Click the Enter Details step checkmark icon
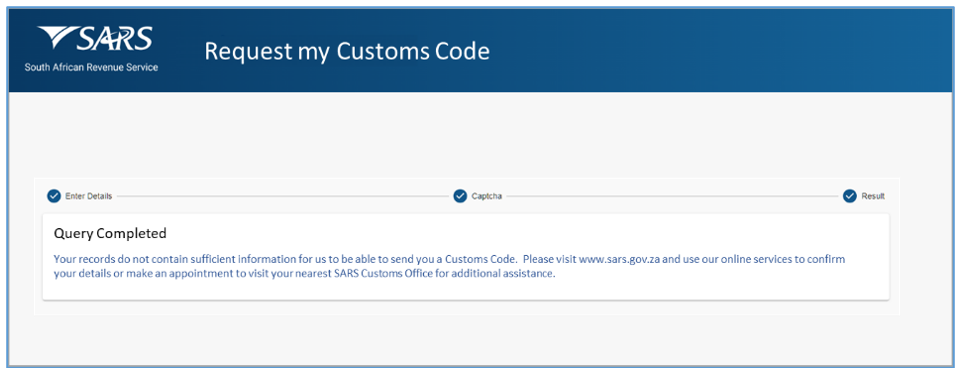 point(54,196)
